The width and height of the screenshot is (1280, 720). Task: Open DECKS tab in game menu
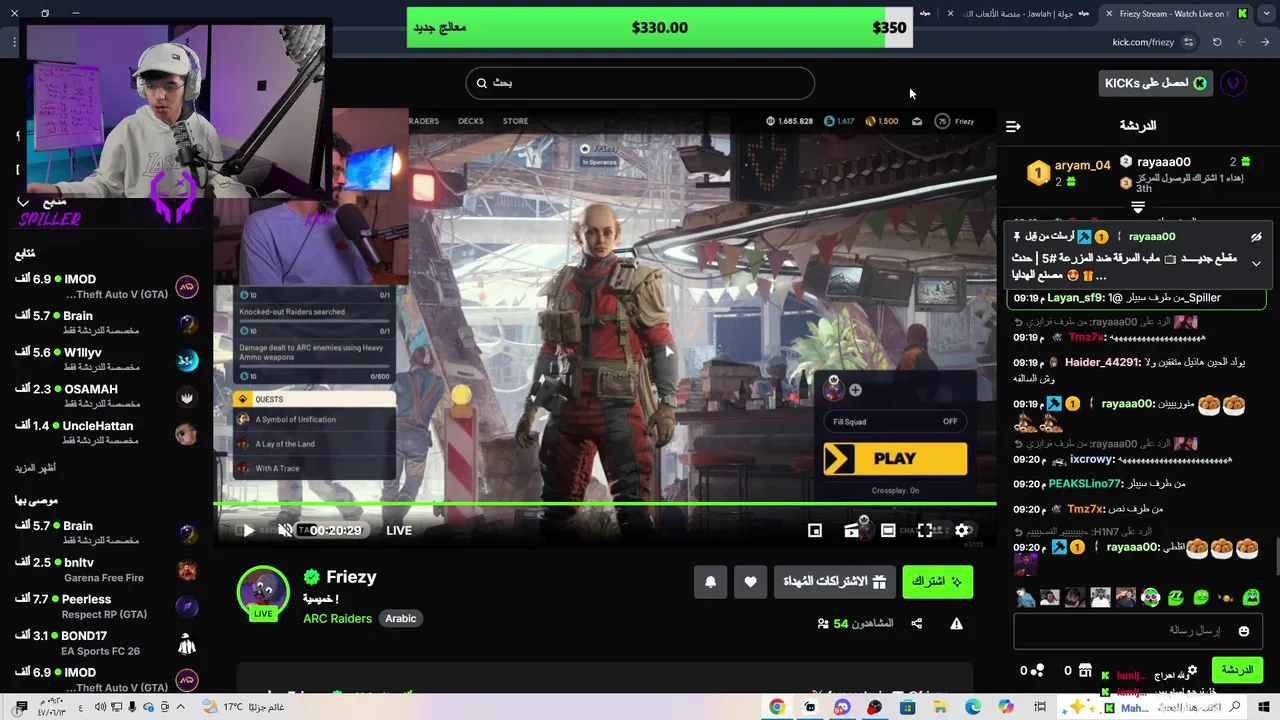point(471,121)
